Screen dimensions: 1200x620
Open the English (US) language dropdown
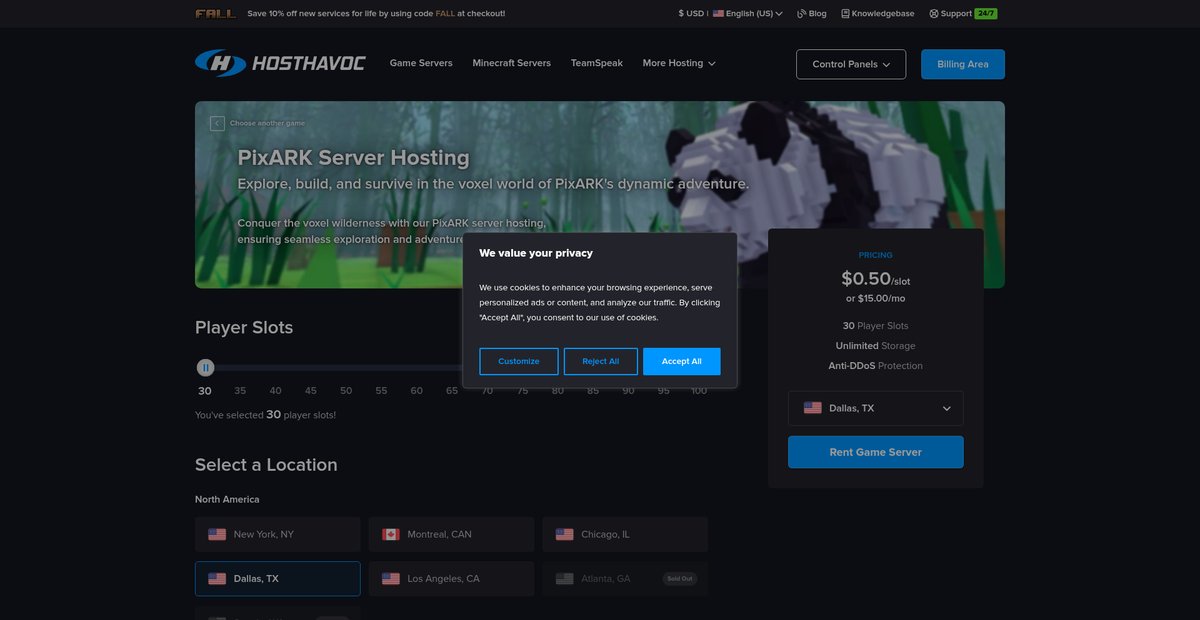(x=748, y=14)
